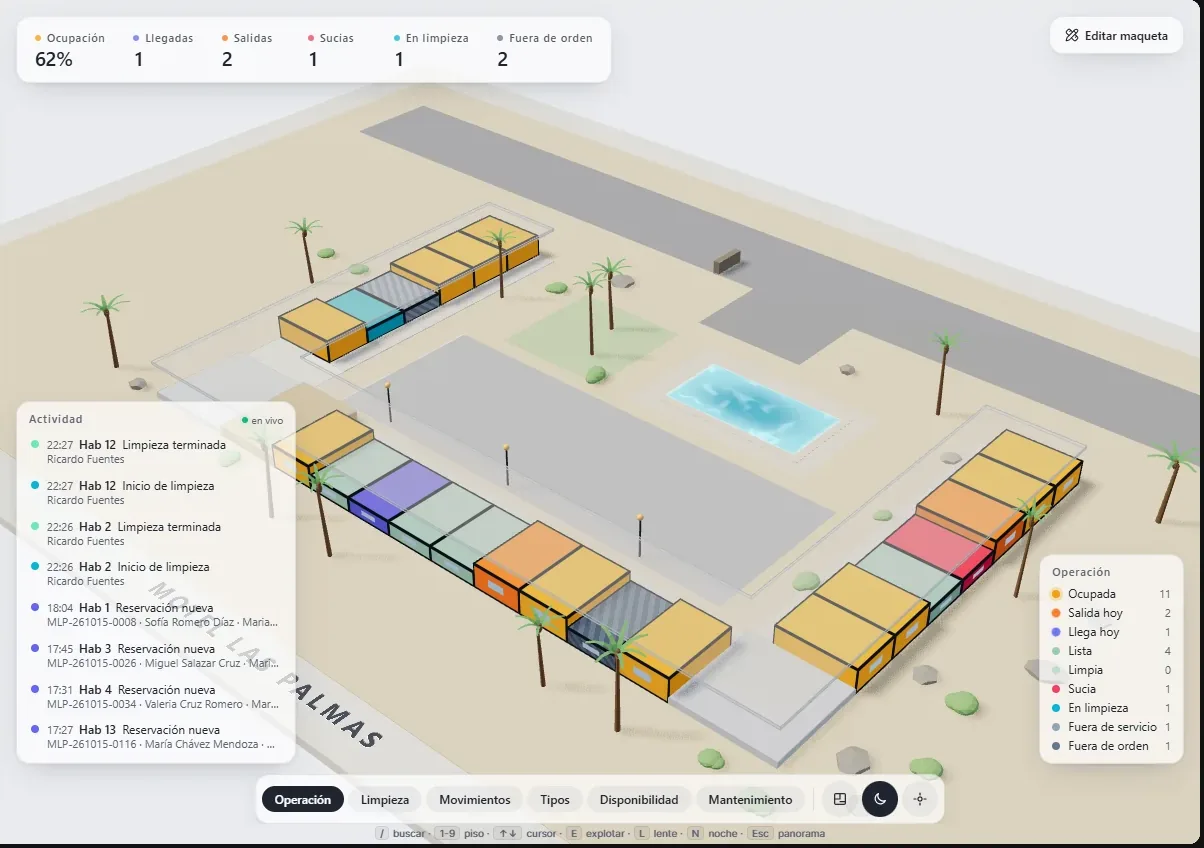This screenshot has width=1204, height=848.
Task: Switch to the Operación tab
Action: click(x=303, y=799)
